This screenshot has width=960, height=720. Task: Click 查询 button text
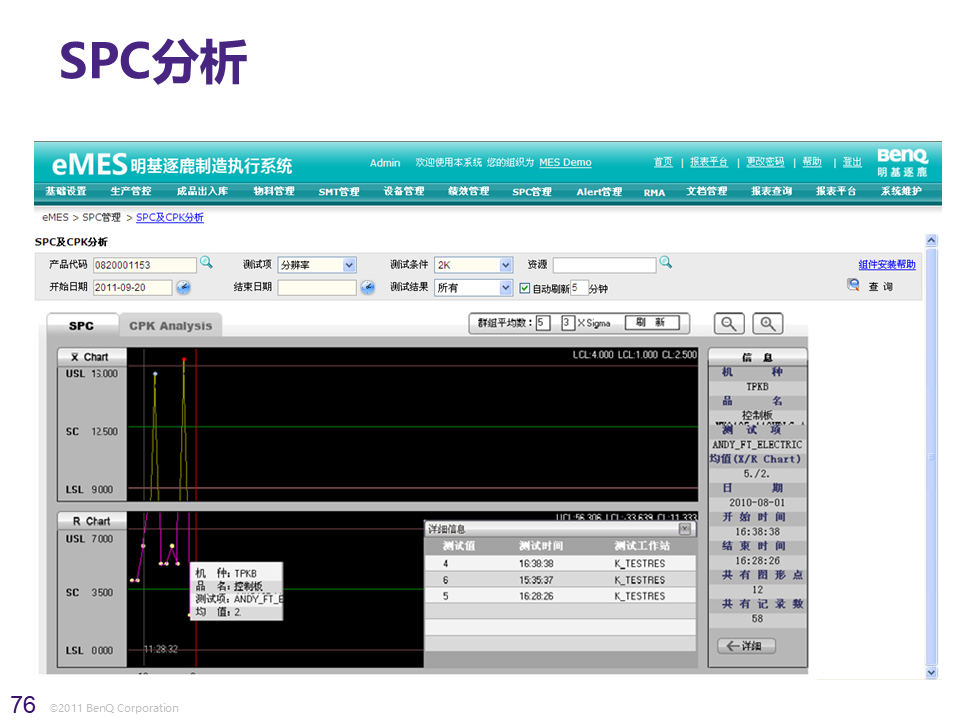tap(880, 287)
